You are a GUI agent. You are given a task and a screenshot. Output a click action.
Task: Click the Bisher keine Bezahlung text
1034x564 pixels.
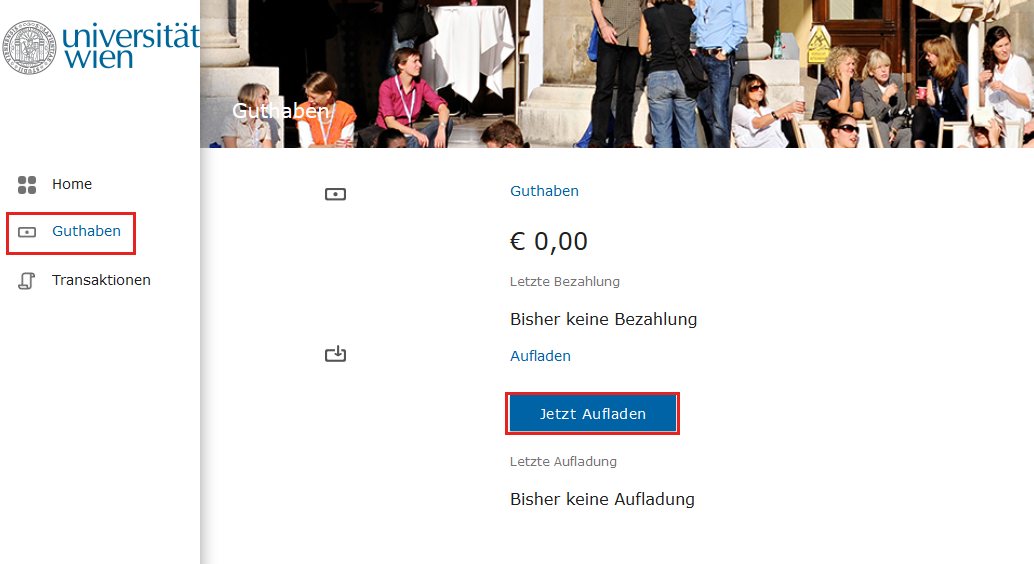point(603,319)
